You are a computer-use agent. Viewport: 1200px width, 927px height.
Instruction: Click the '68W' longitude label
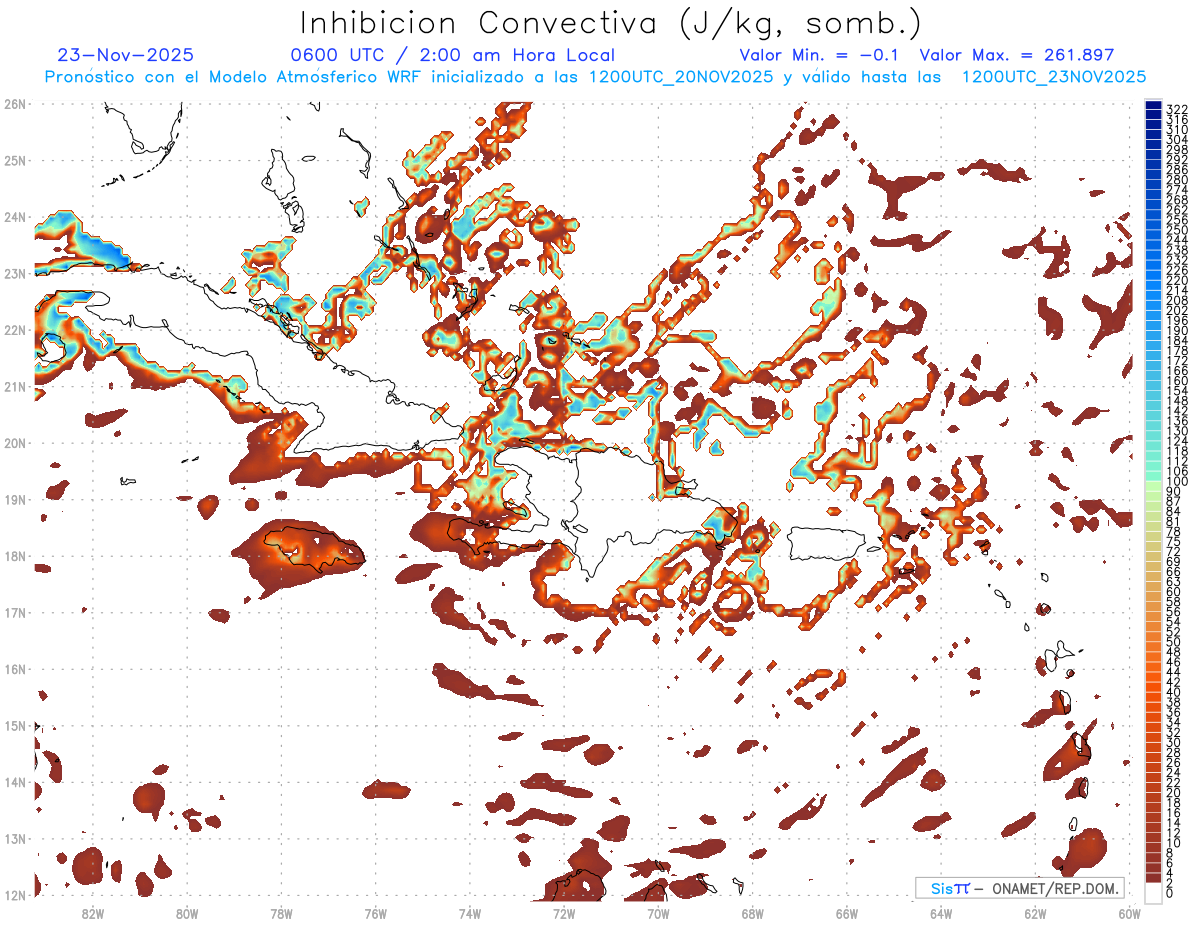click(x=753, y=913)
